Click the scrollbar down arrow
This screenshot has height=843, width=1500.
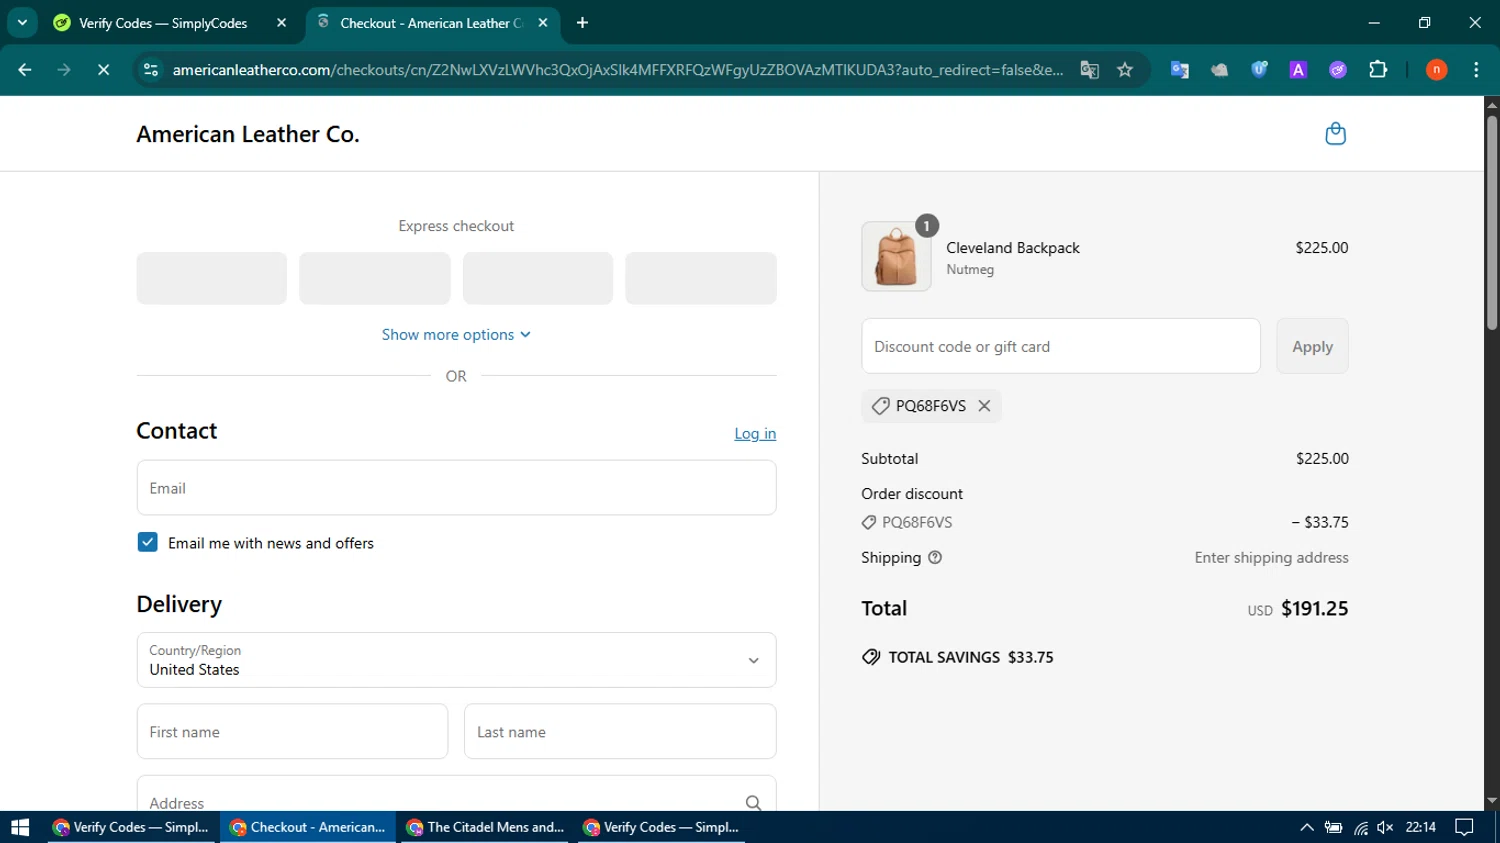[x=1492, y=801]
